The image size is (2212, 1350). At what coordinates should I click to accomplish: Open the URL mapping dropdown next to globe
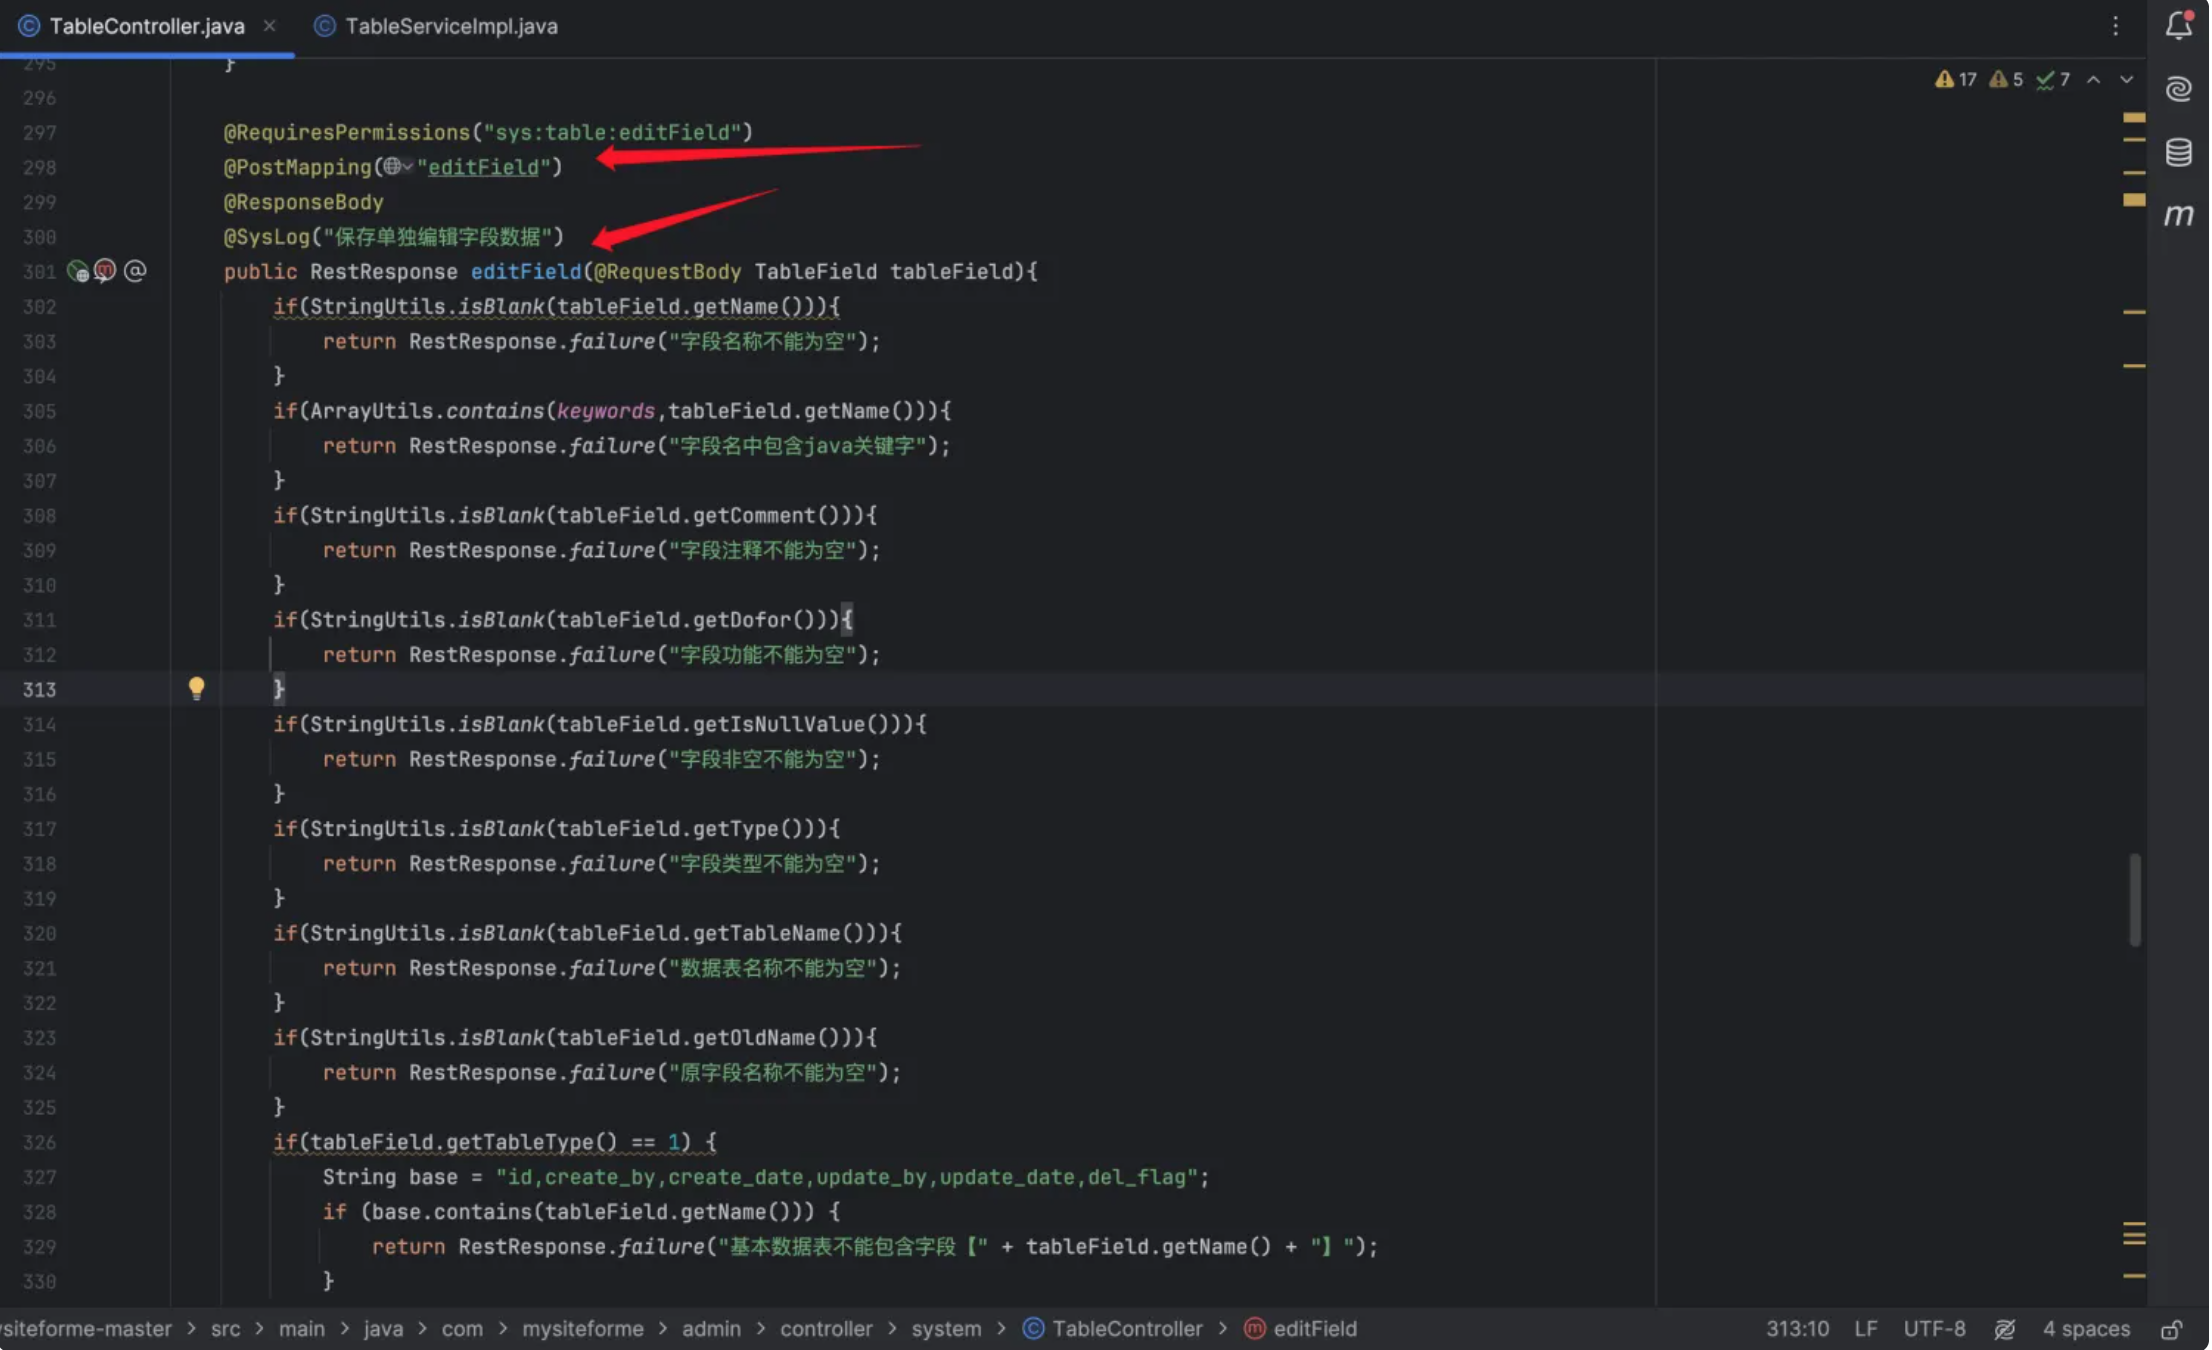pos(407,167)
